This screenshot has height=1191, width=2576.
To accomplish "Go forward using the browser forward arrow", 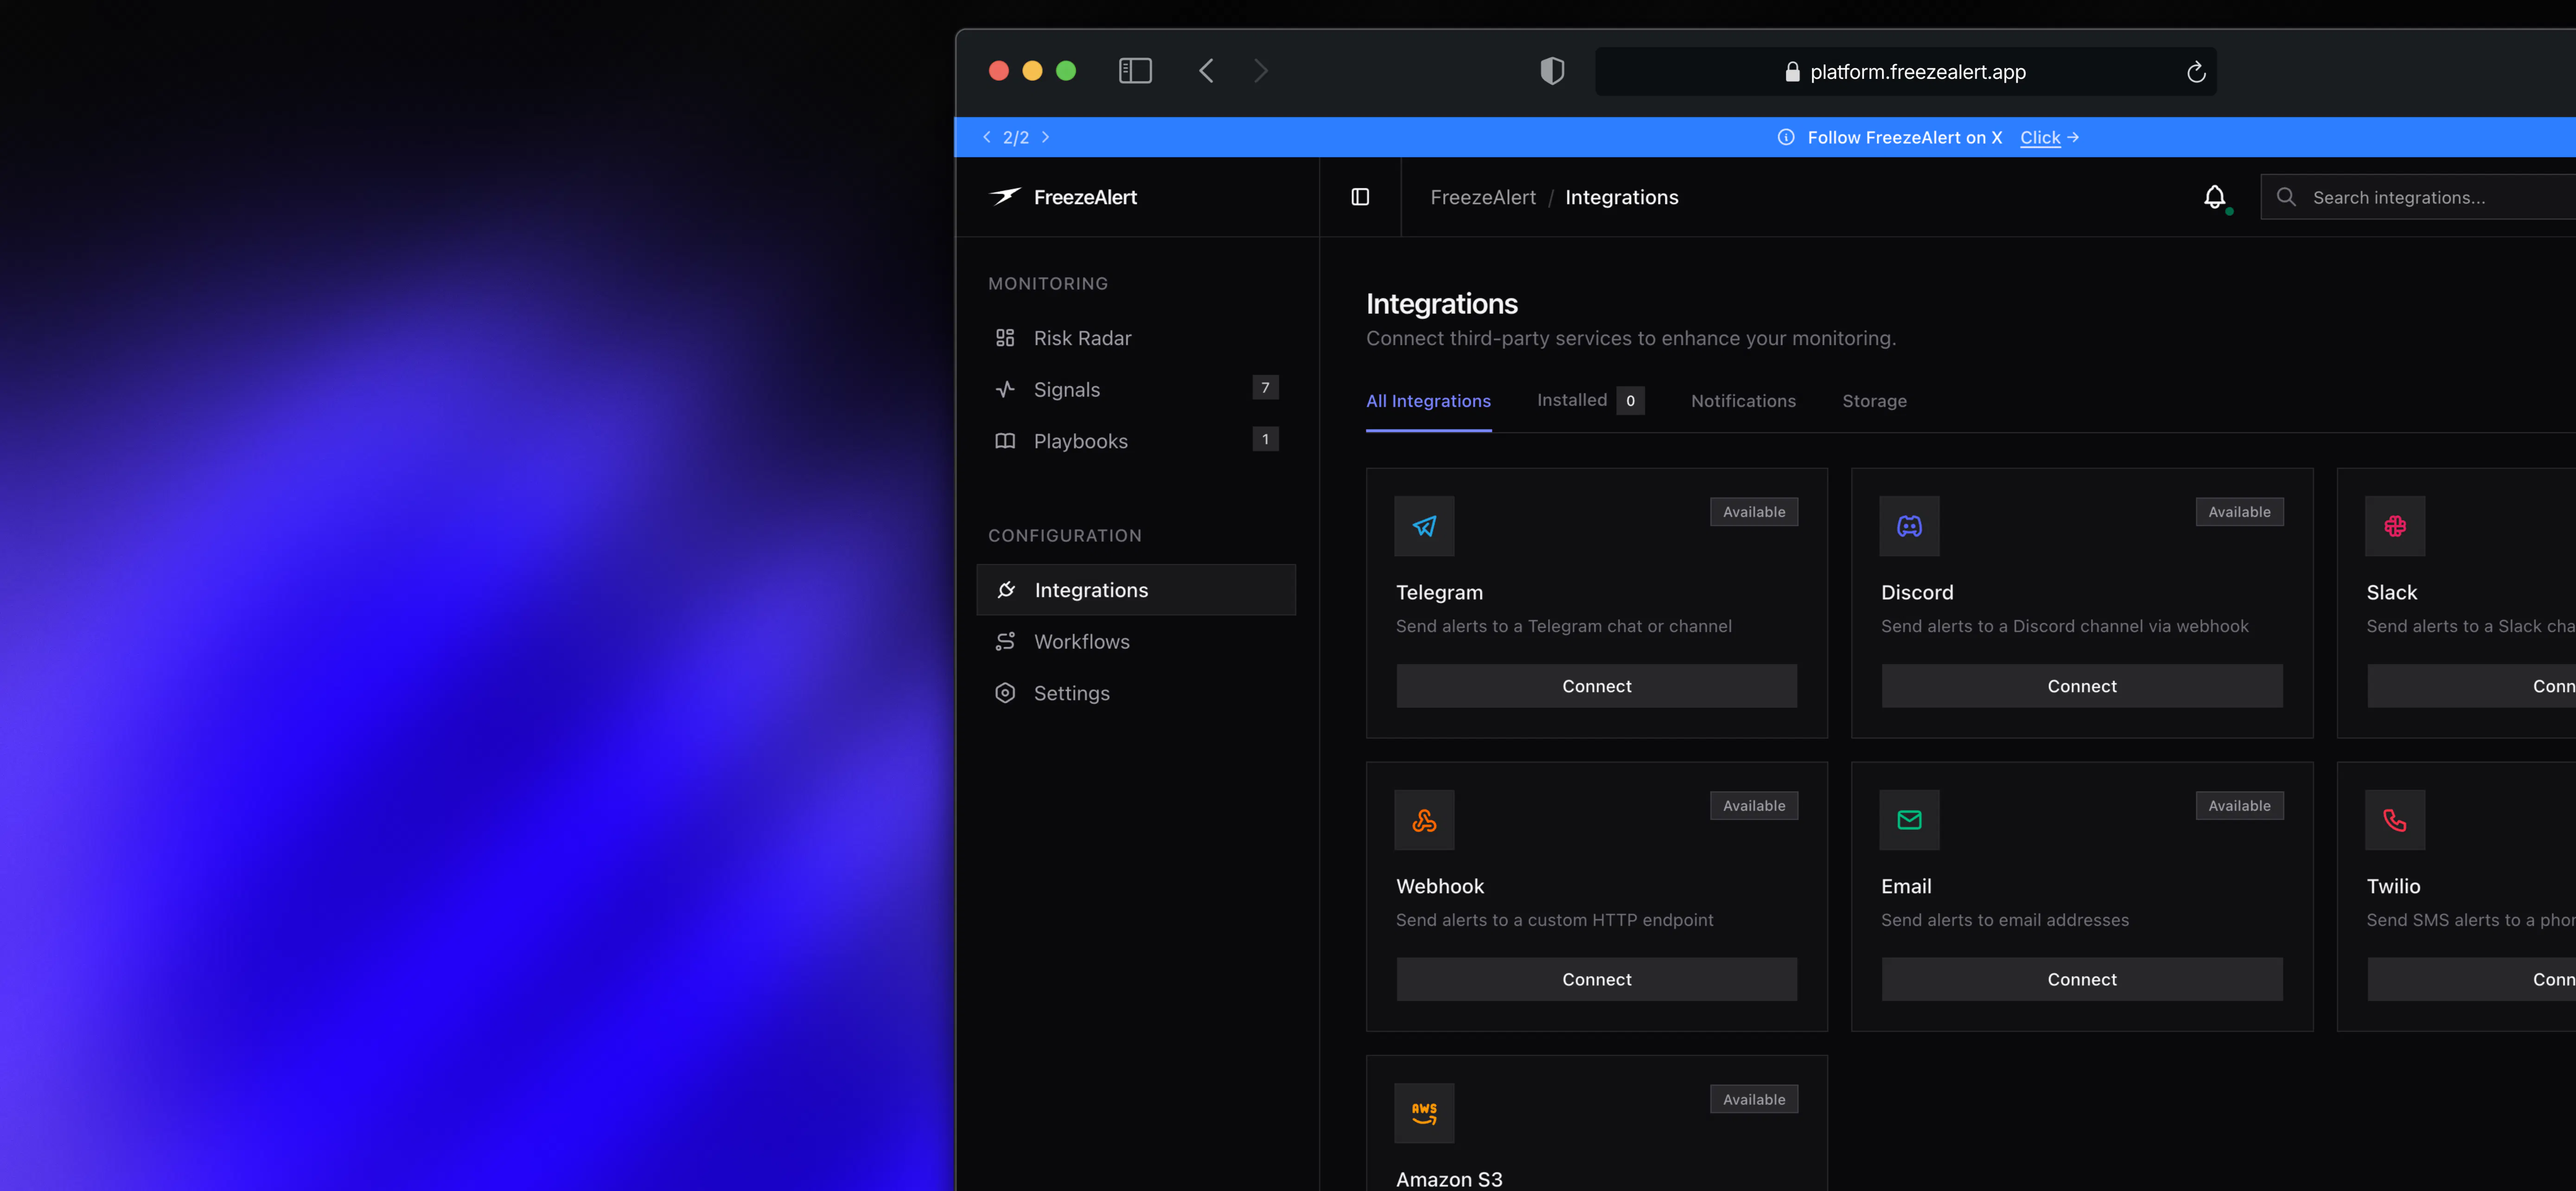I will tap(1261, 71).
